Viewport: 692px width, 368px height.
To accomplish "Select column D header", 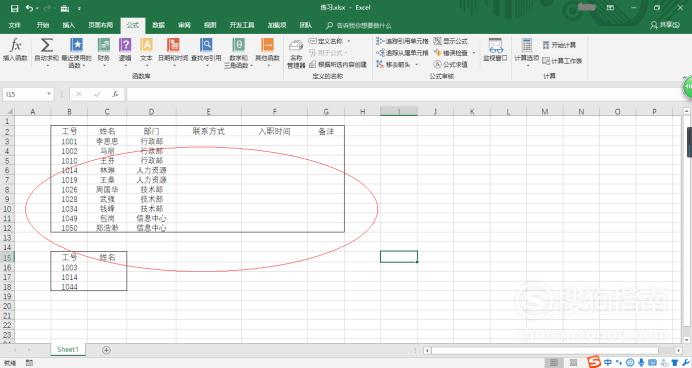I will click(151, 112).
